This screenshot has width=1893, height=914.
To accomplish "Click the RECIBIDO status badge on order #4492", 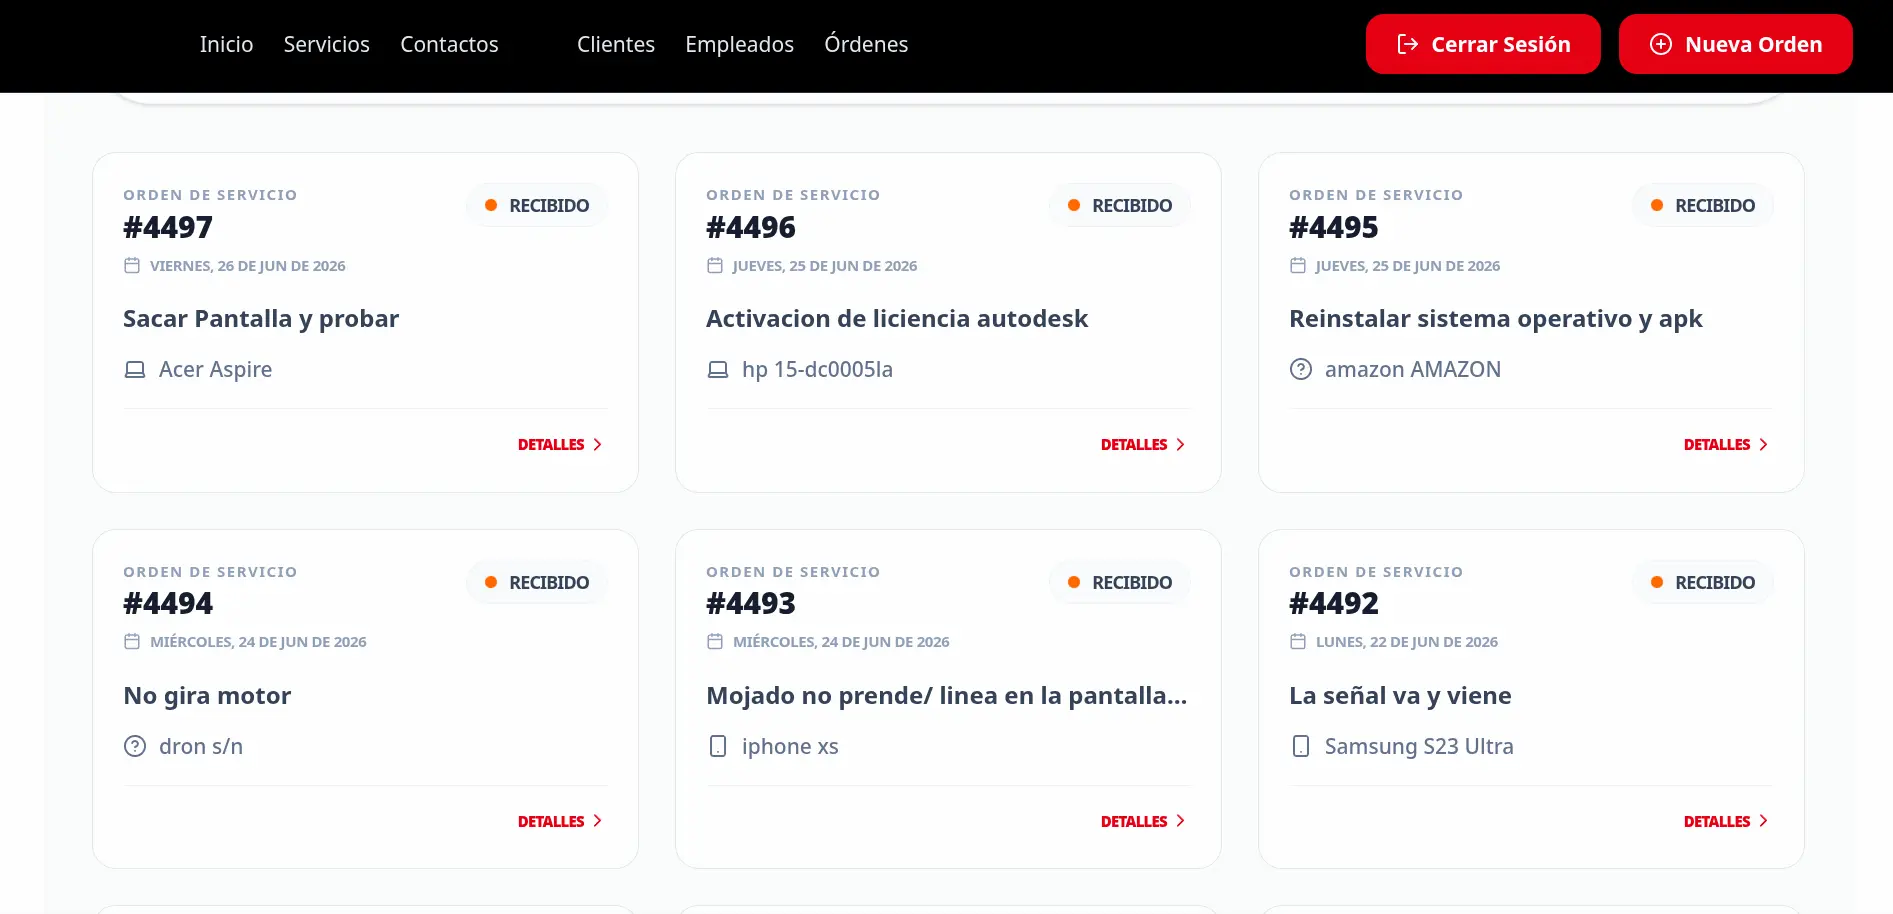I will [1703, 582].
